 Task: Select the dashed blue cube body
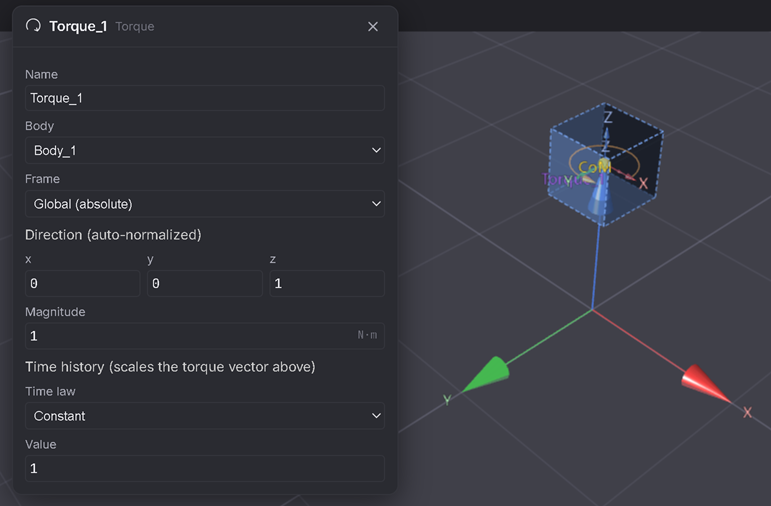606,164
